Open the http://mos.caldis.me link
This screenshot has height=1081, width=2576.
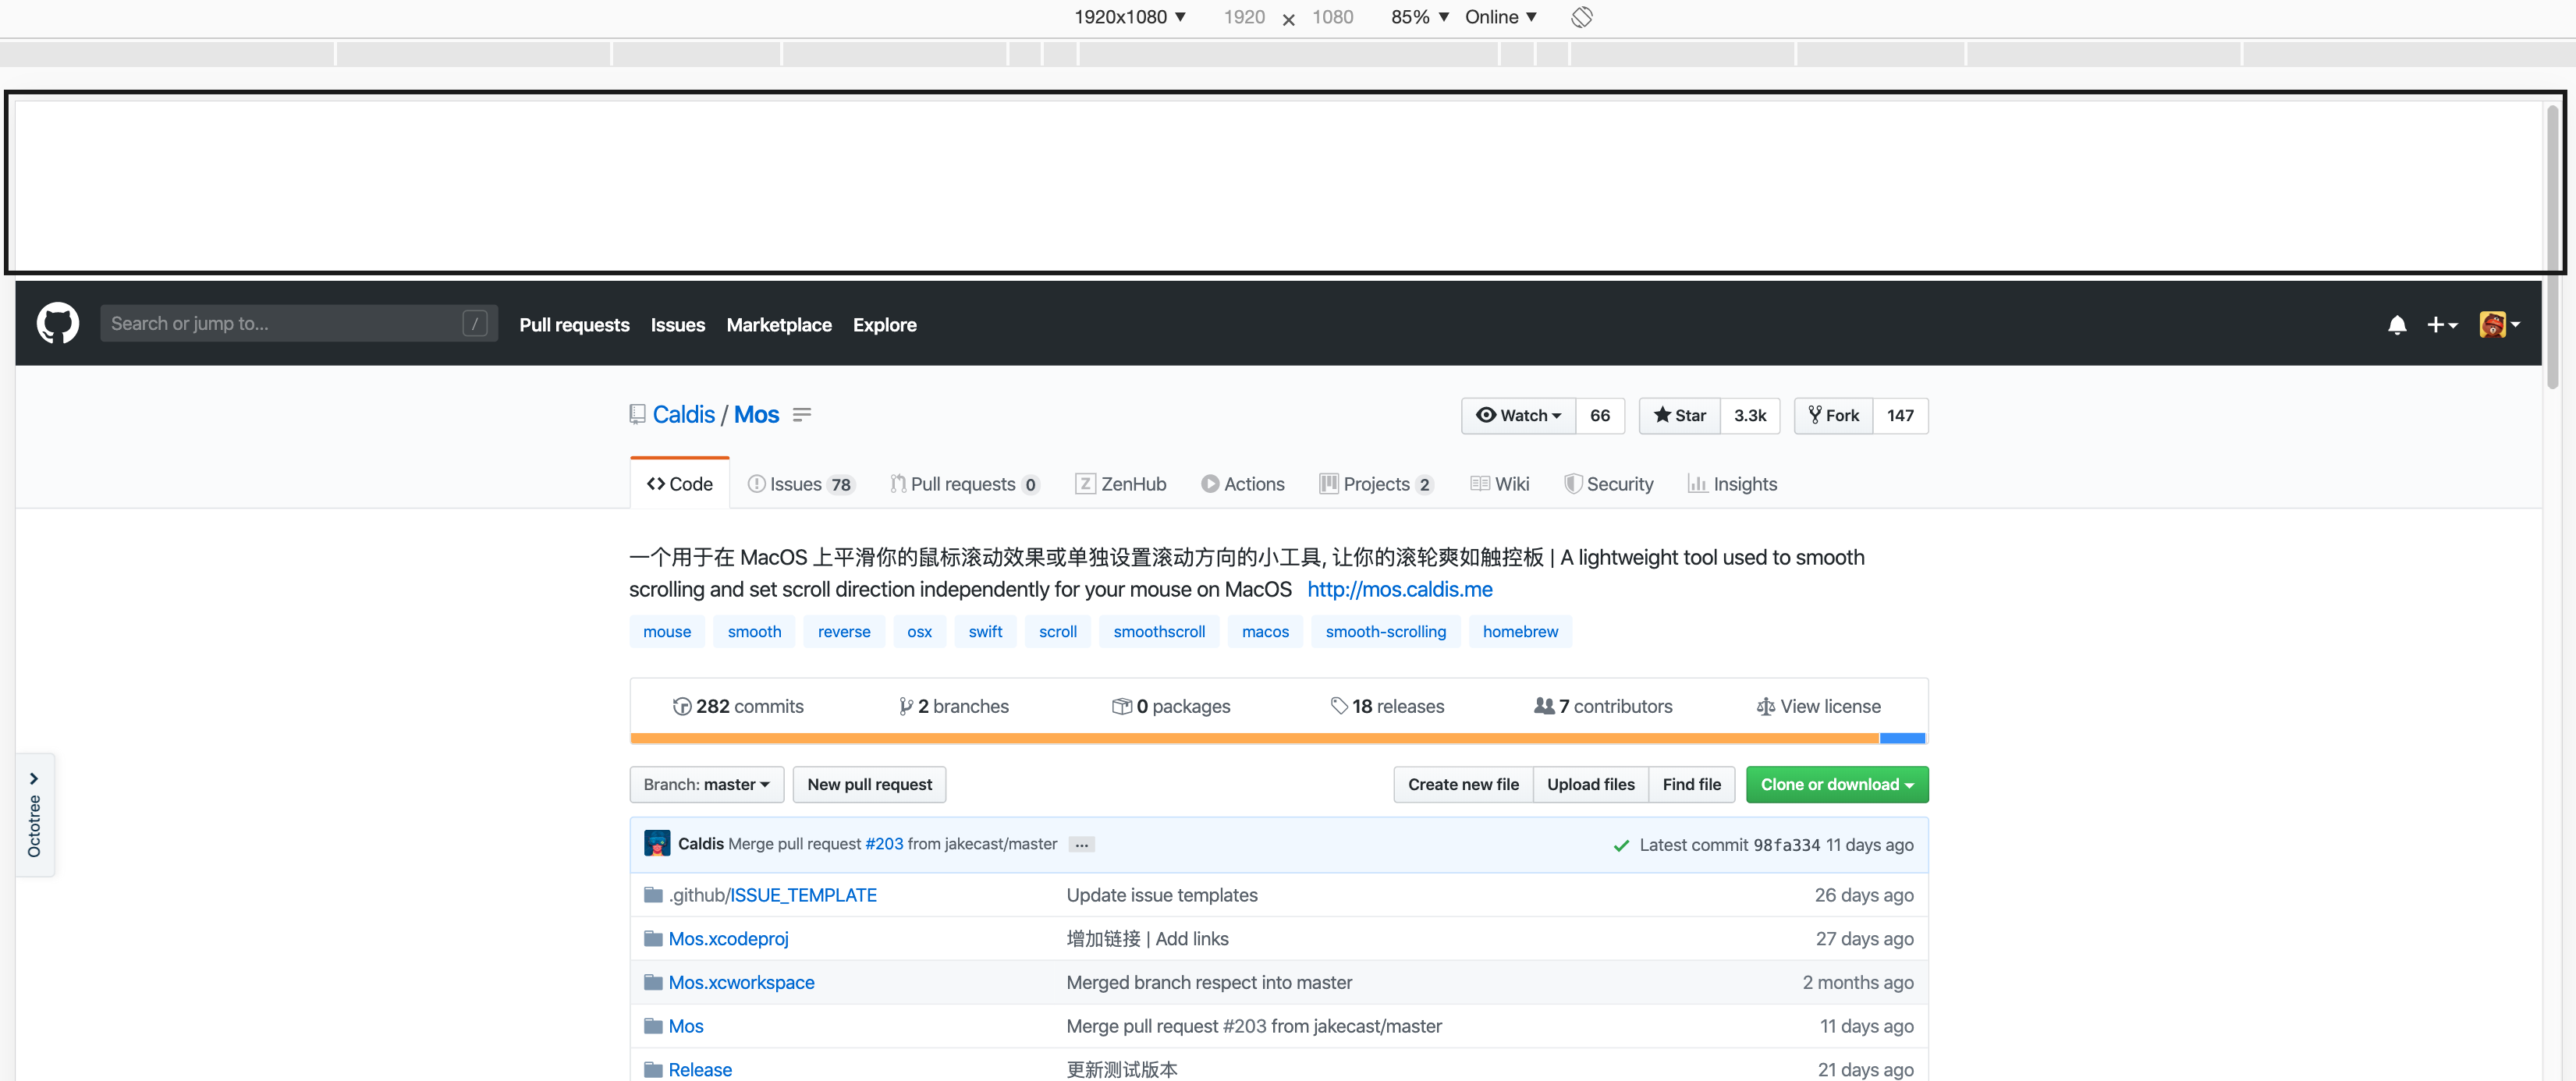click(1399, 589)
